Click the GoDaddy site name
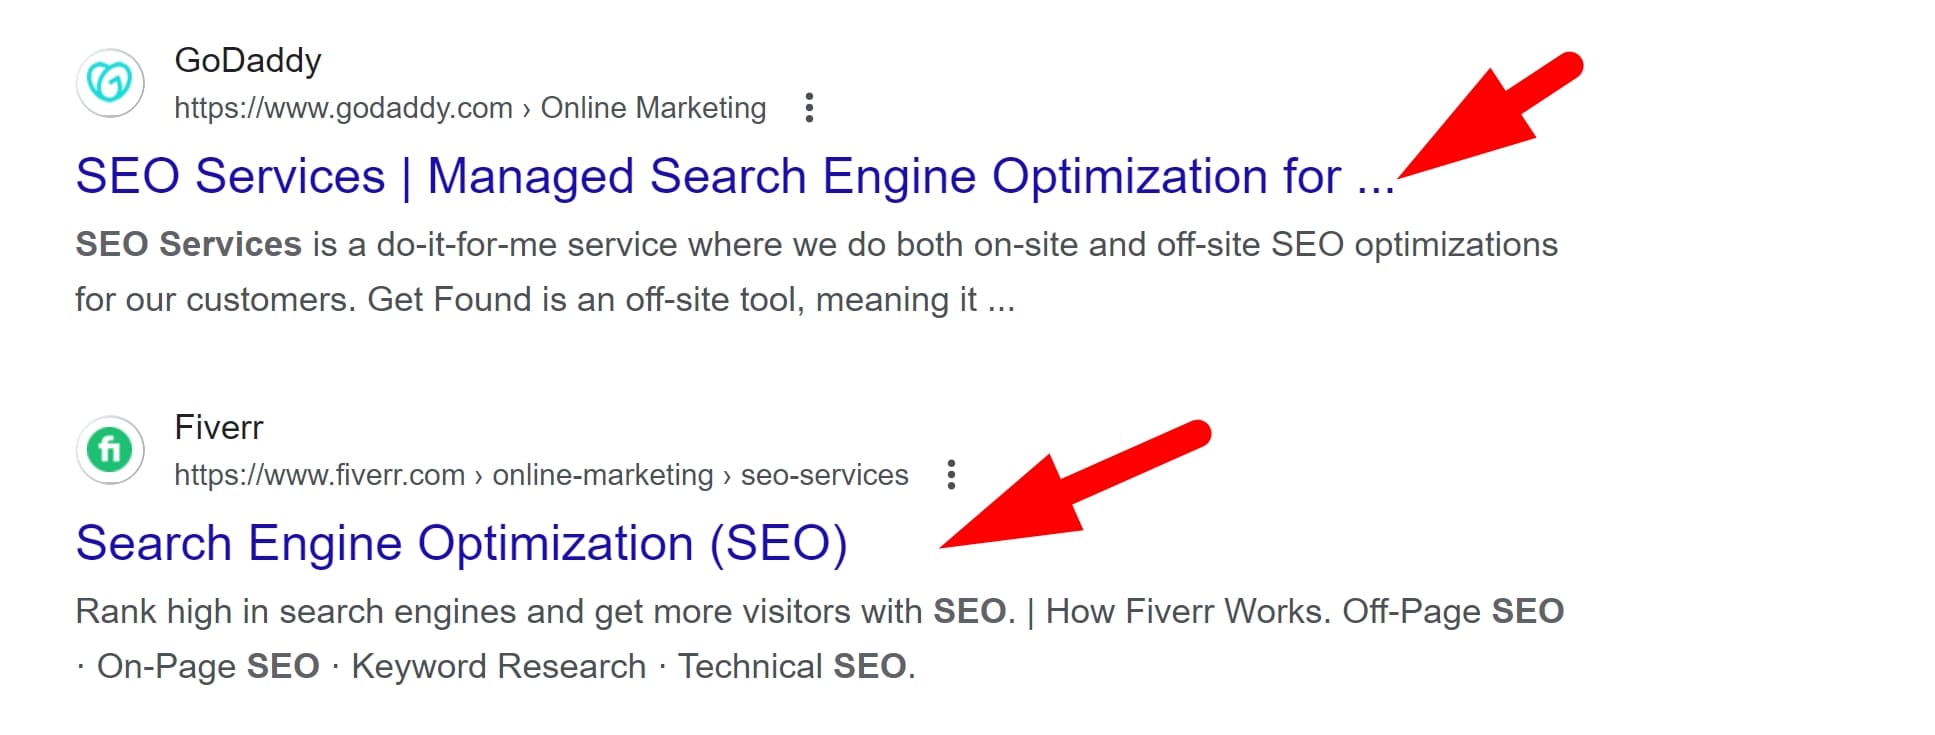This screenshot has width=1935, height=735. [x=247, y=60]
